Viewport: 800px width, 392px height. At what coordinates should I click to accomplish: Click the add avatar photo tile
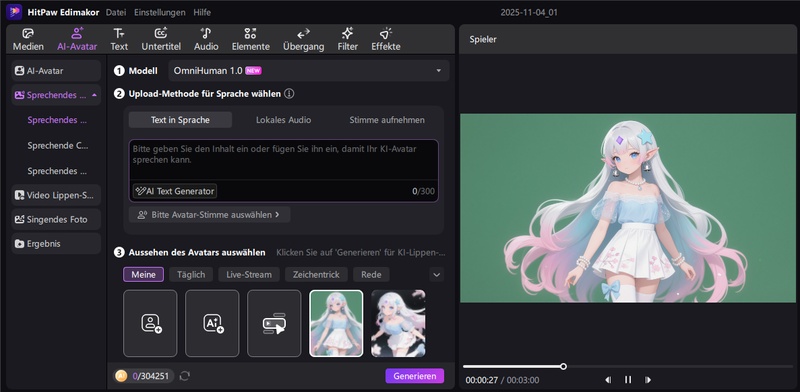tap(150, 324)
